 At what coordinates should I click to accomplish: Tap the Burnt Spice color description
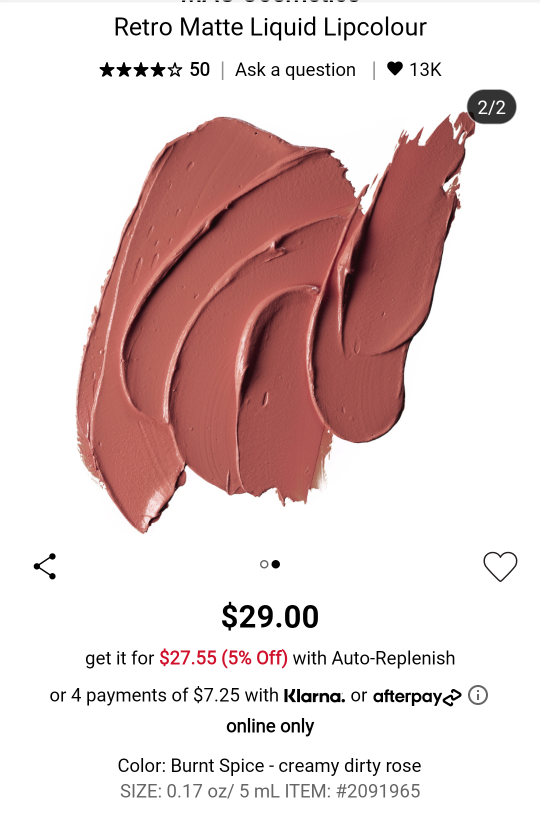tap(269, 766)
